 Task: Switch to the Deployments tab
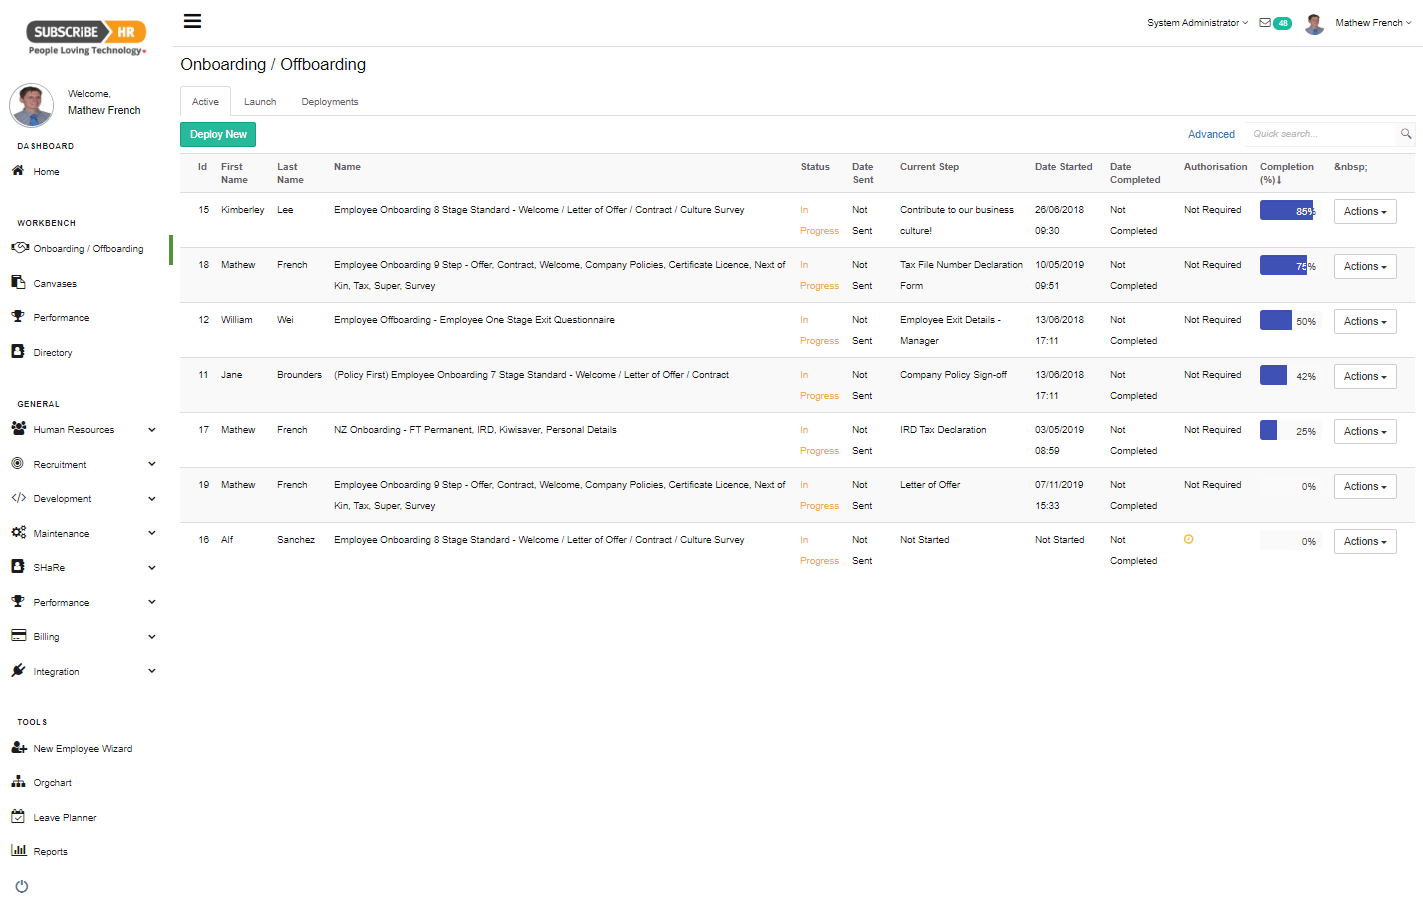pyautogui.click(x=329, y=102)
